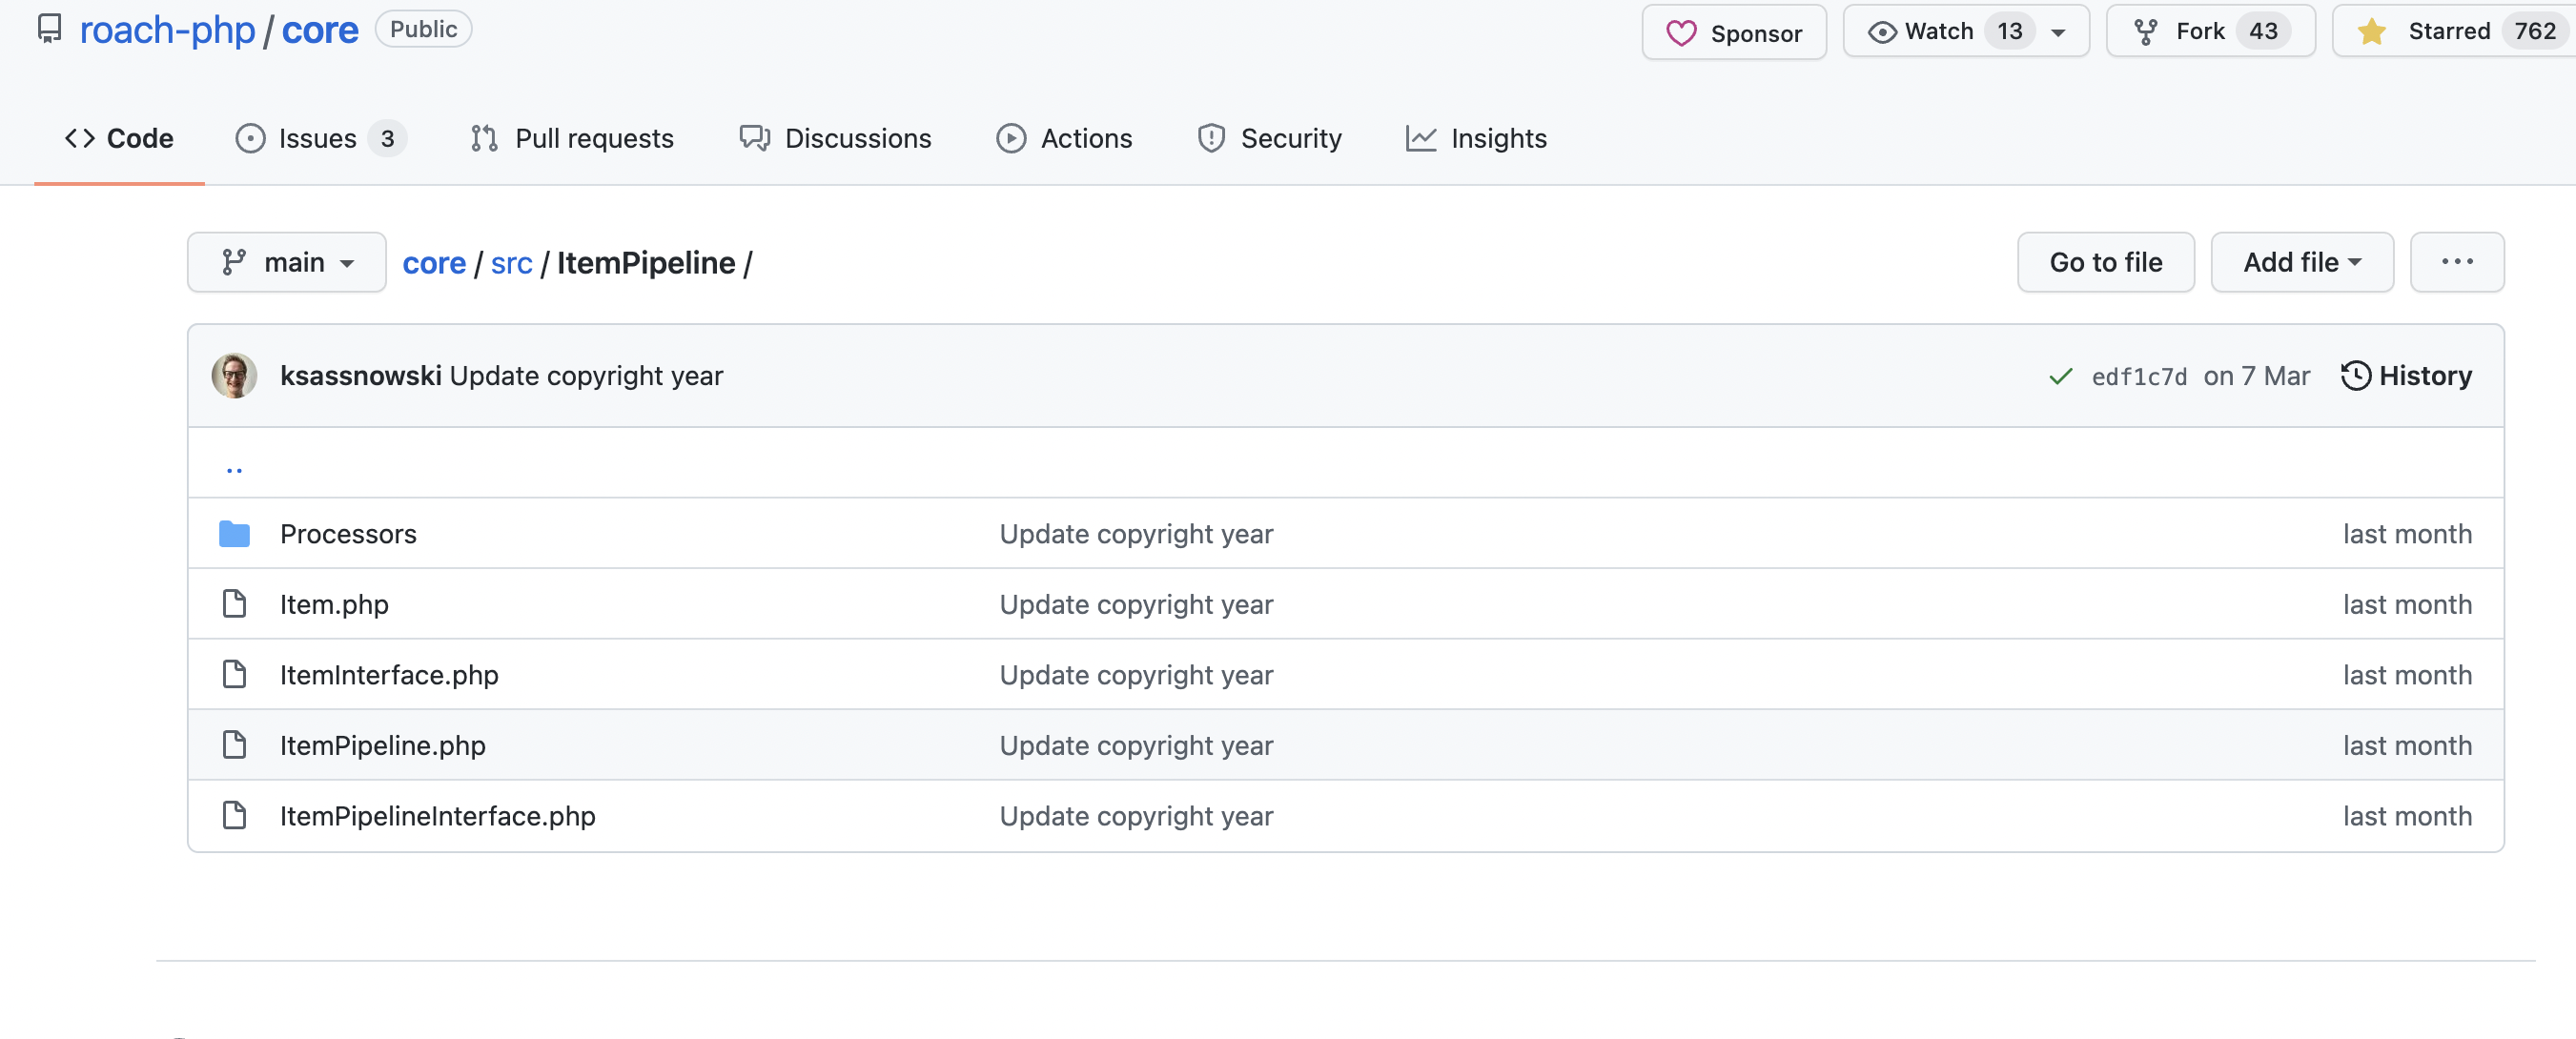This screenshot has width=2576, height=1039.
Task: Open the ellipsis overflow menu
Action: [x=2456, y=262]
